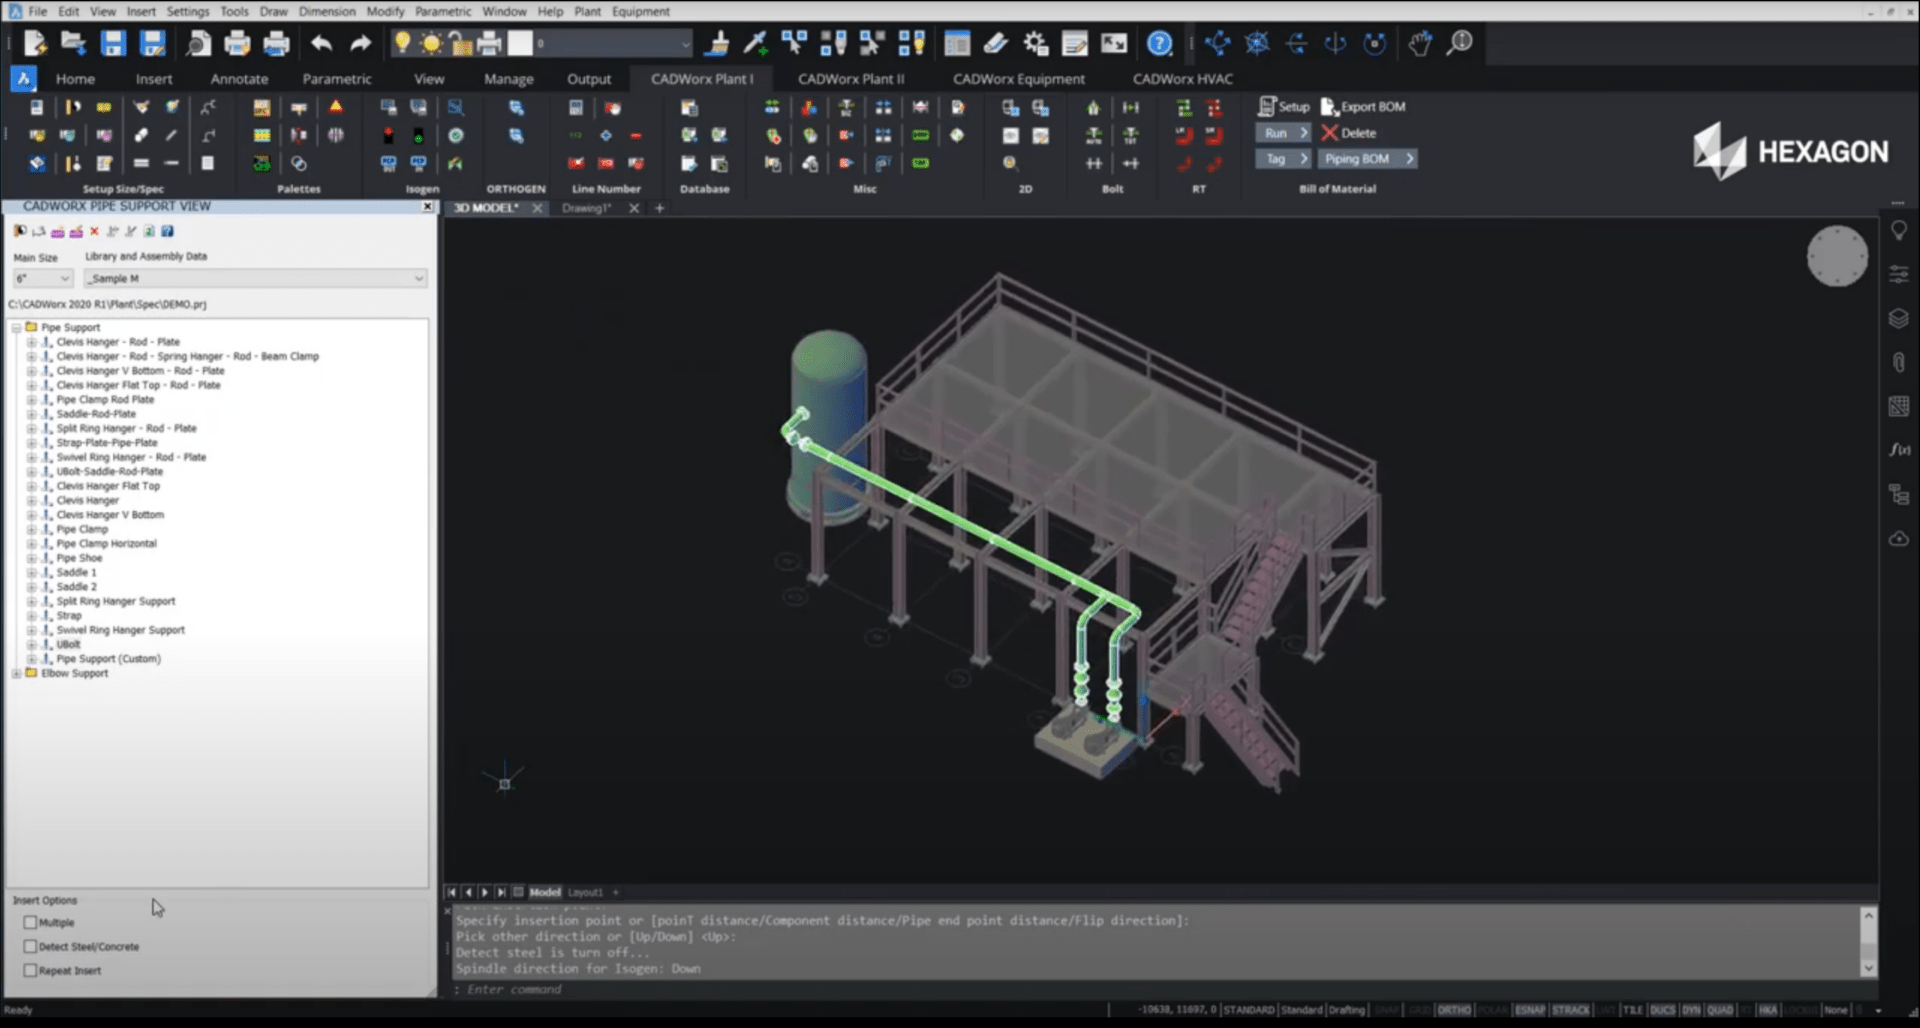Click the Run button in Bill of Material
Image resolution: width=1920 pixels, height=1028 pixels.
(x=1283, y=132)
